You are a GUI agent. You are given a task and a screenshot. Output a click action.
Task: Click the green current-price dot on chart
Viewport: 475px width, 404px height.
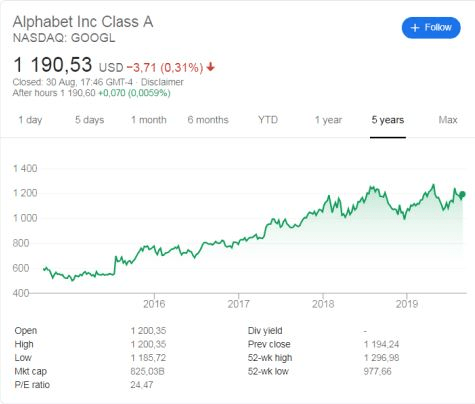tap(462, 194)
